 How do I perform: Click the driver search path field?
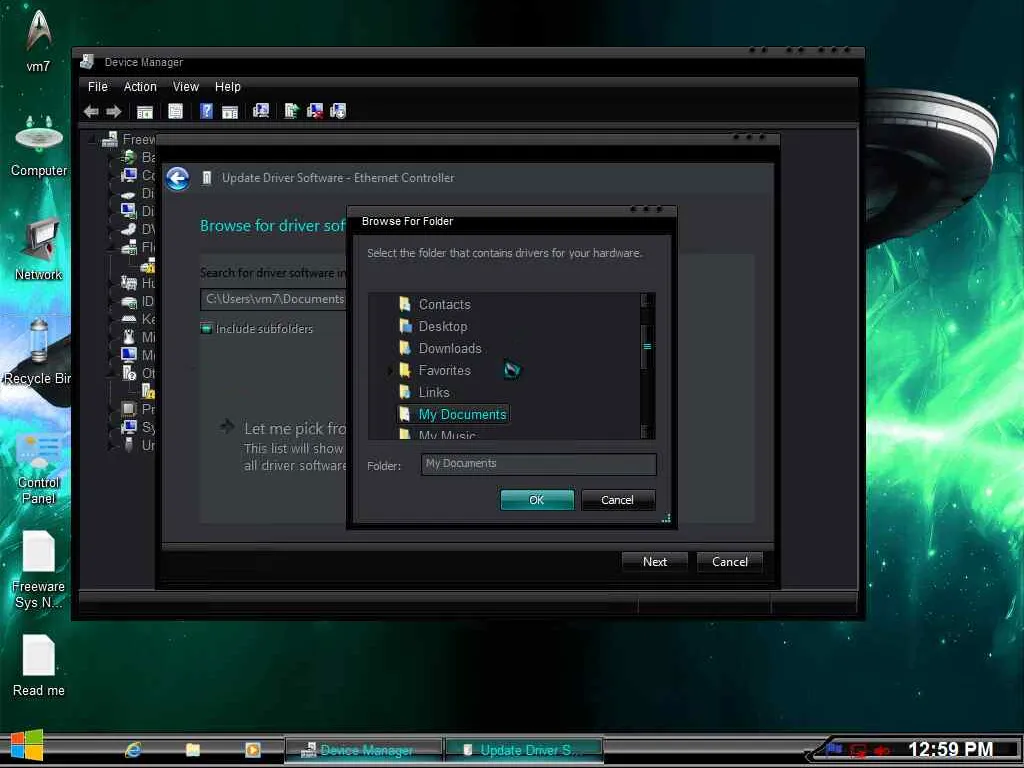[274, 299]
